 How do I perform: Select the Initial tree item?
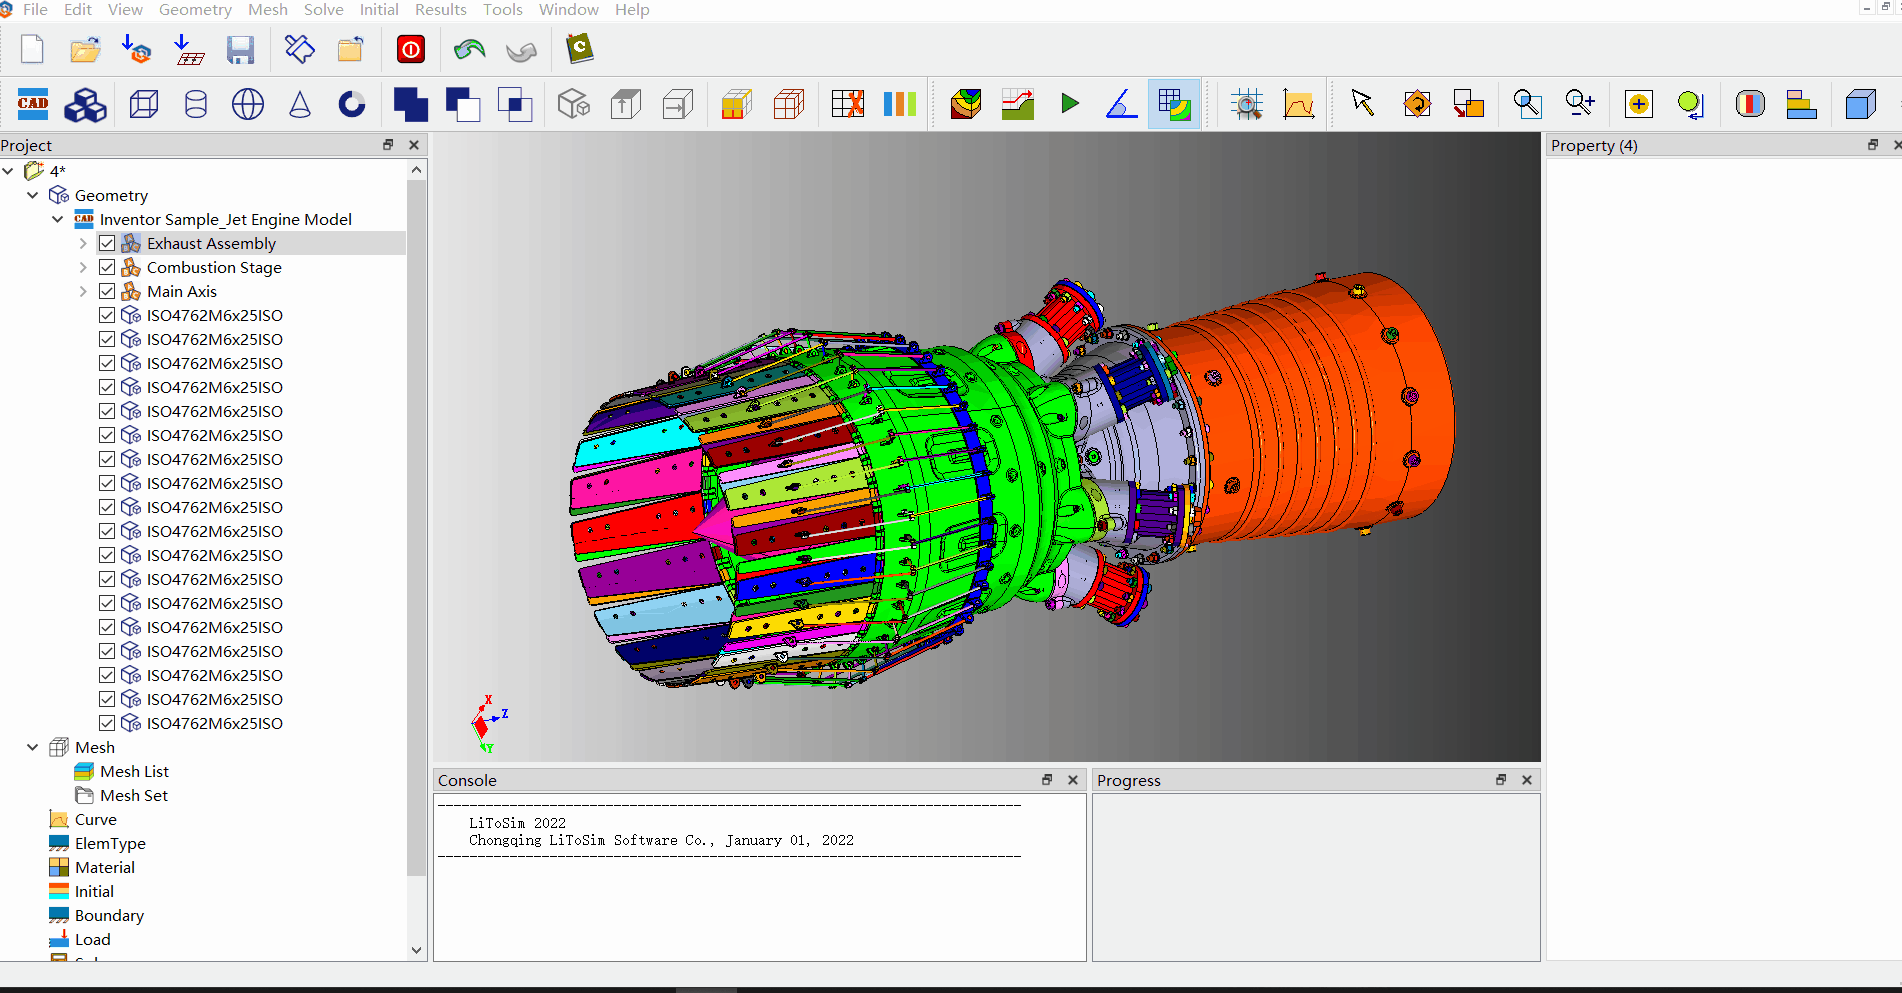[x=94, y=891]
